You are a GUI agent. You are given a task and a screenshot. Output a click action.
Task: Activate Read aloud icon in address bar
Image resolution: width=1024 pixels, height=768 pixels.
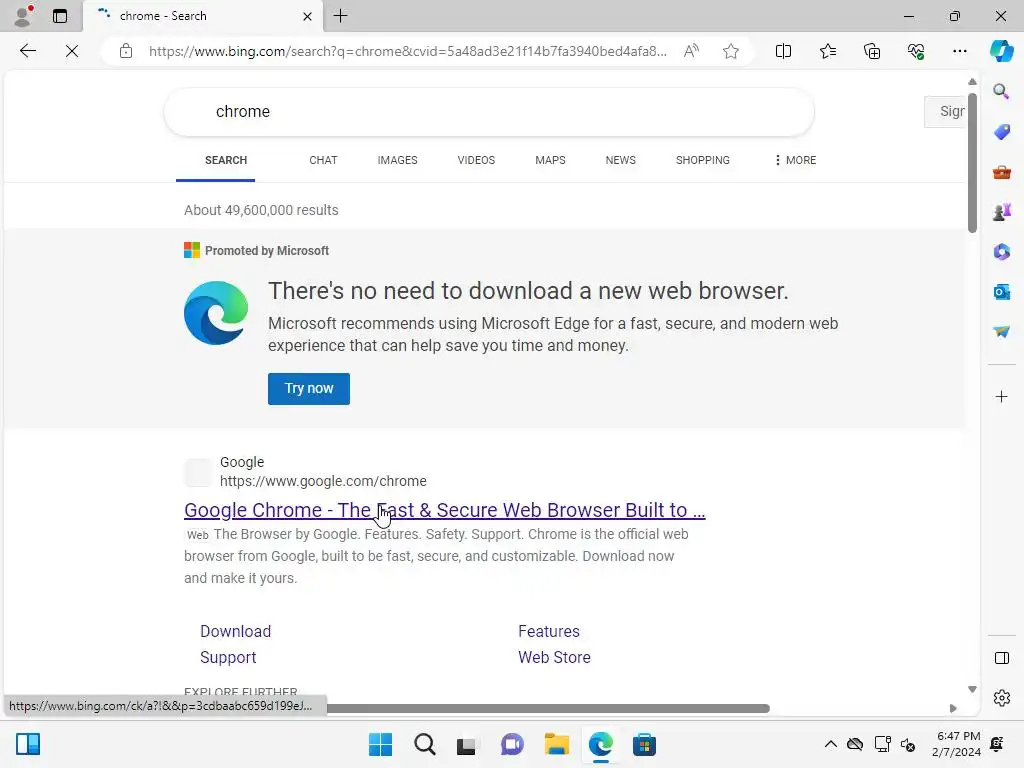[x=691, y=51]
